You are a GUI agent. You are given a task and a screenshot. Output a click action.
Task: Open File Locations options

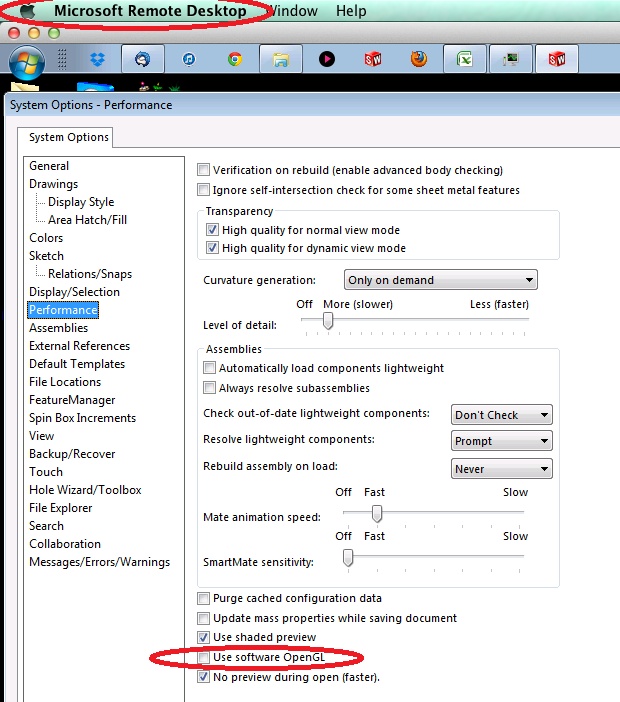65,382
